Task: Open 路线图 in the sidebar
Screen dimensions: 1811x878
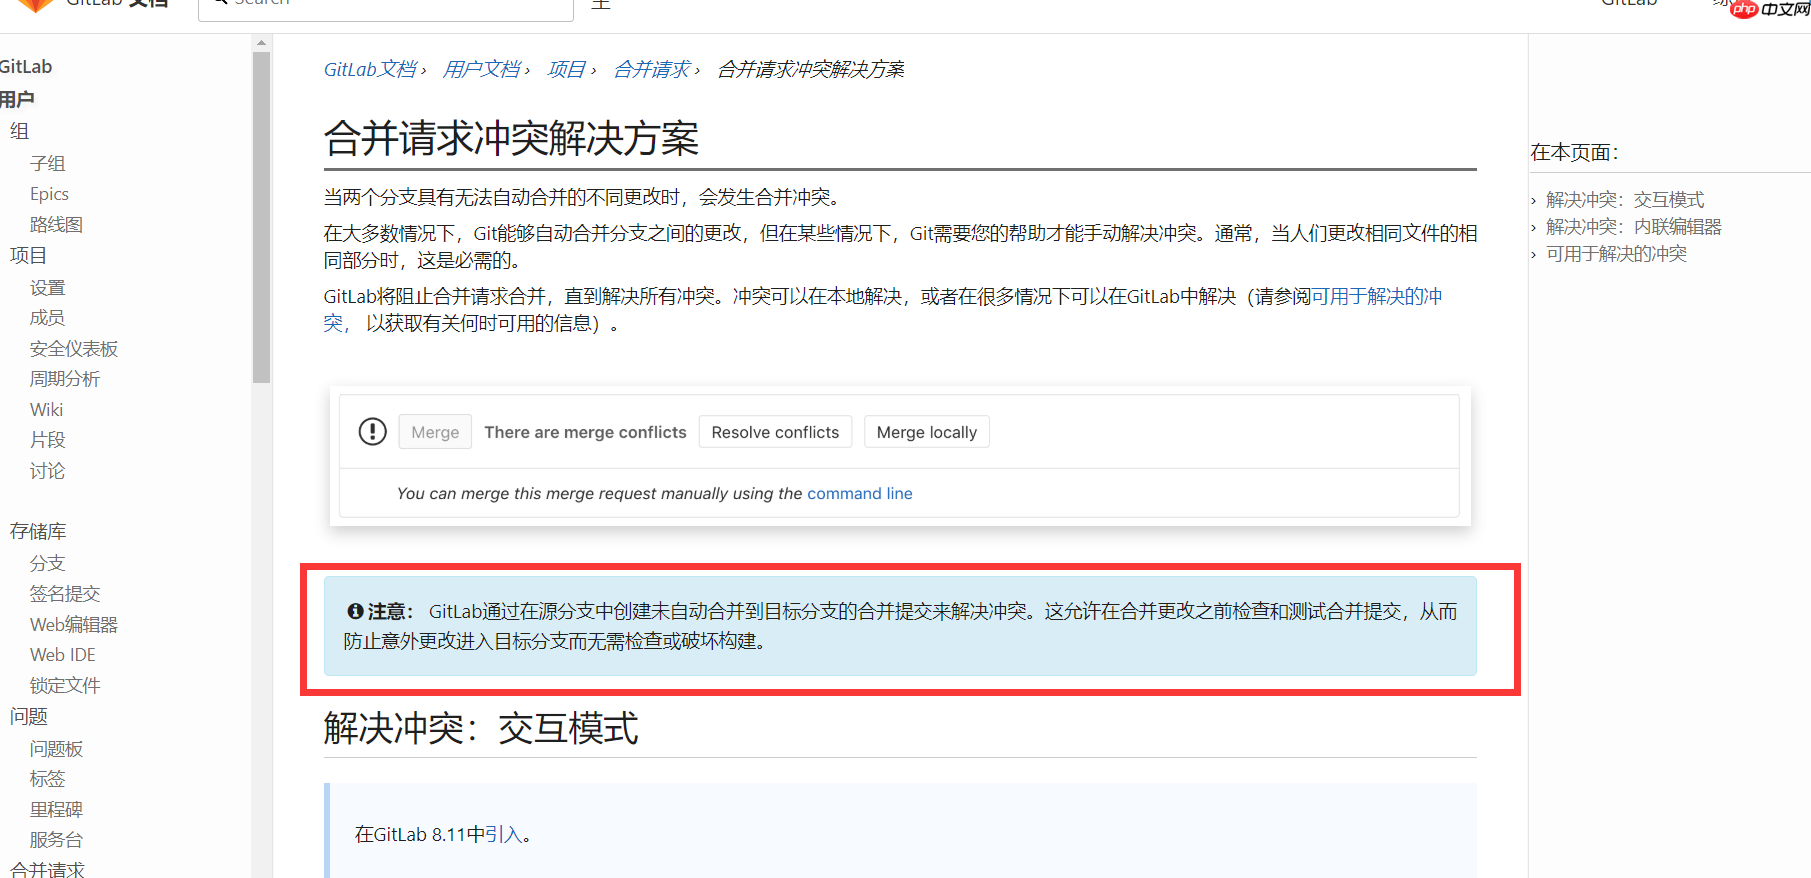Action: tap(56, 225)
